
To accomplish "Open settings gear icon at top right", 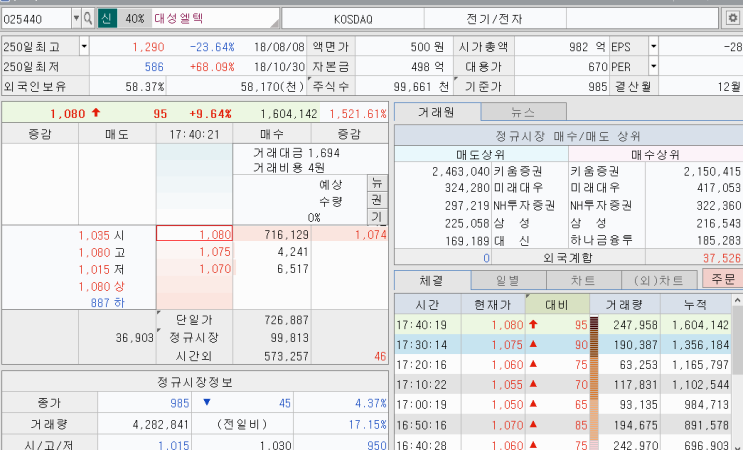I will (733, 18).
